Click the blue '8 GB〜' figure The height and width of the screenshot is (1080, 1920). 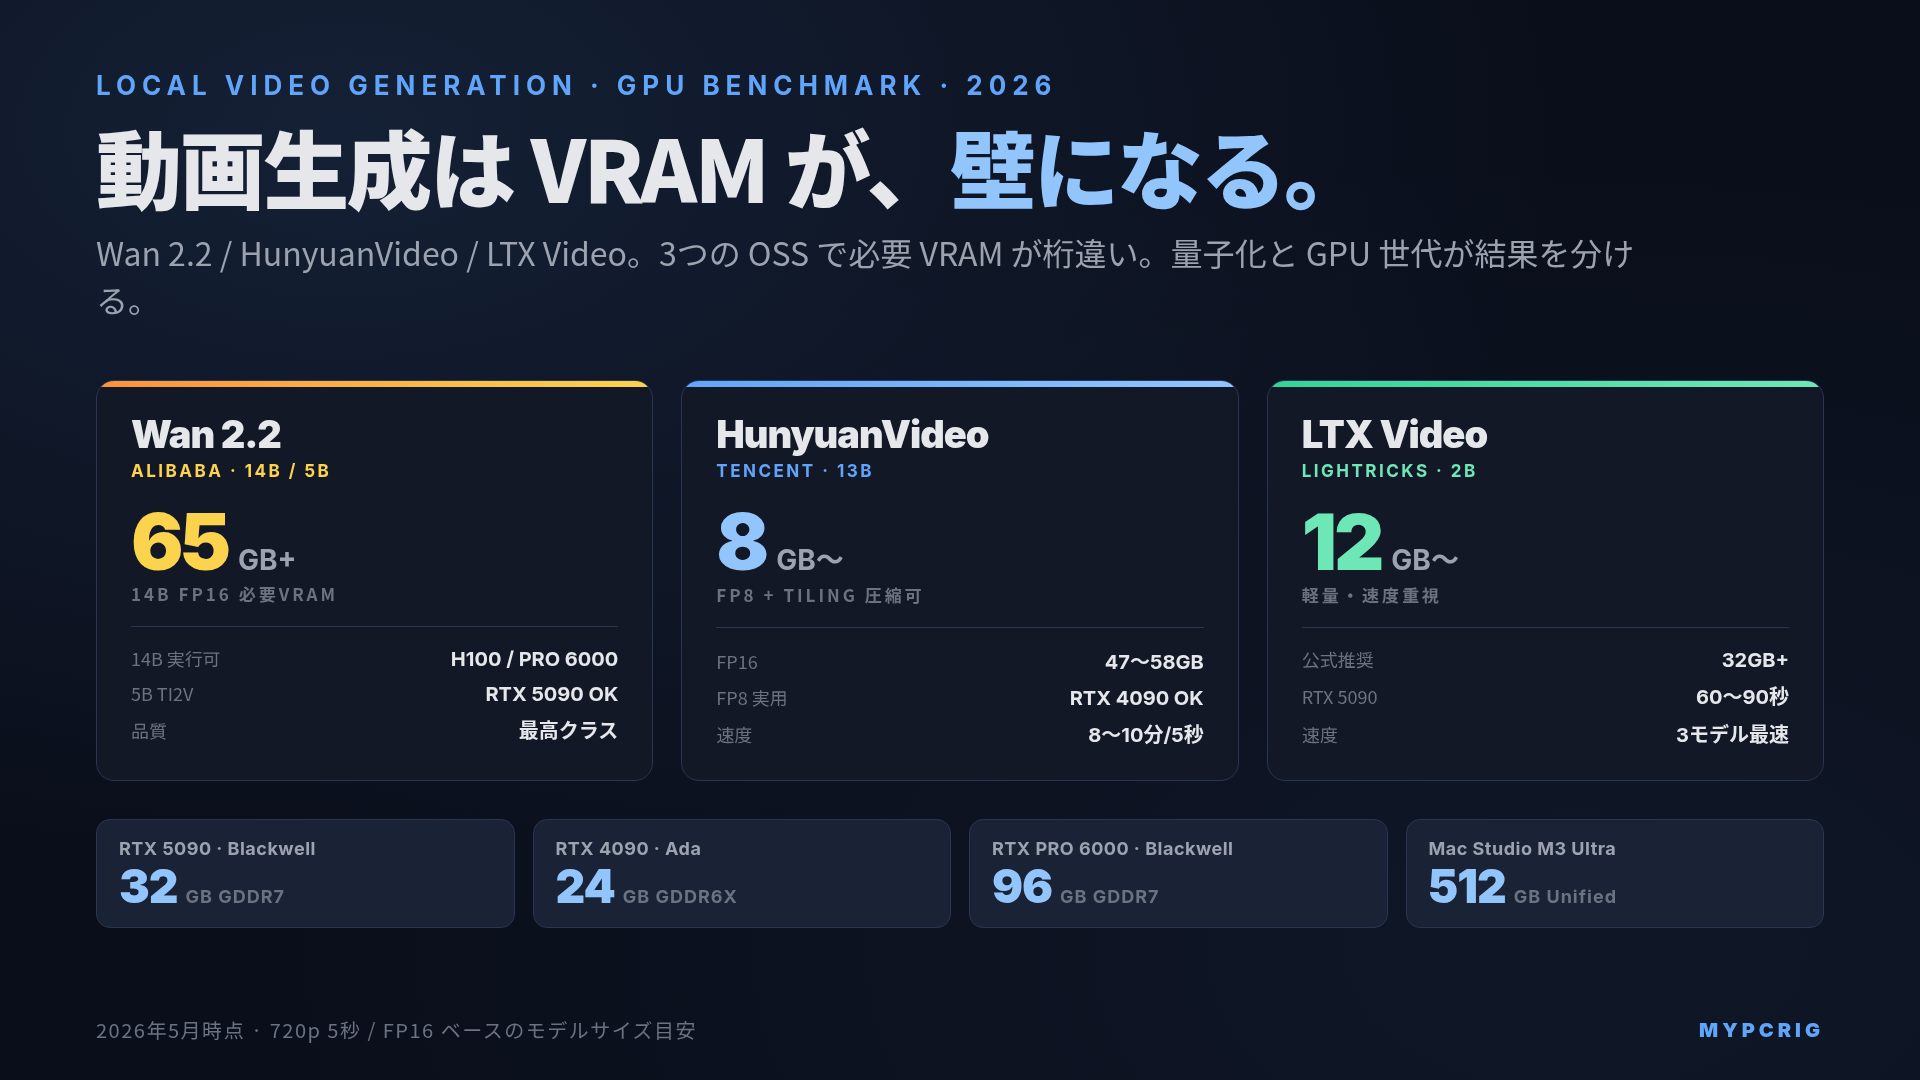coord(780,542)
